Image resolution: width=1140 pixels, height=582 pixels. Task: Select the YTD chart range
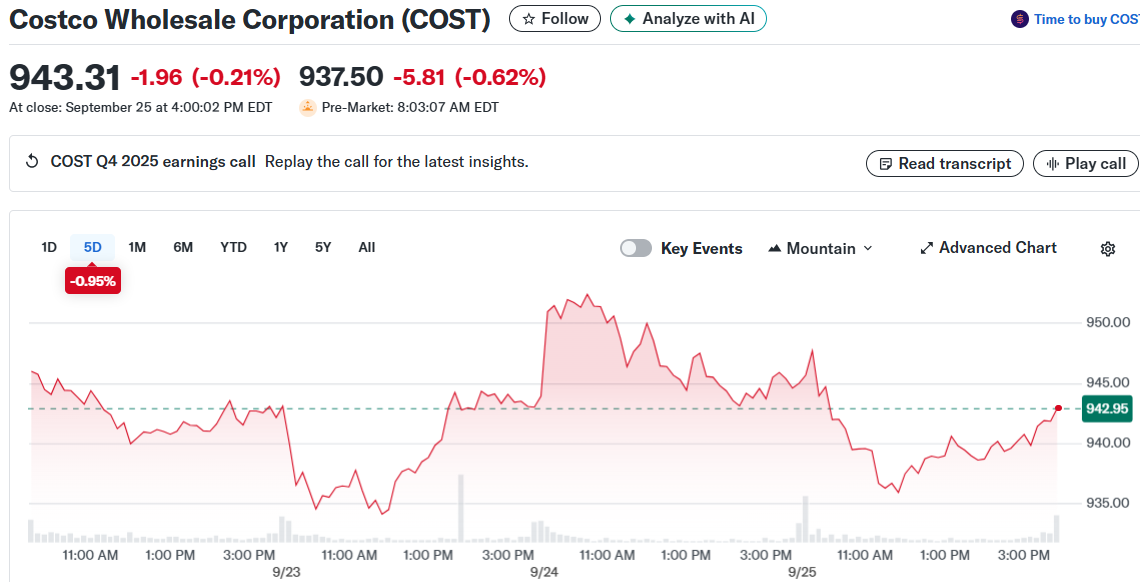[233, 247]
